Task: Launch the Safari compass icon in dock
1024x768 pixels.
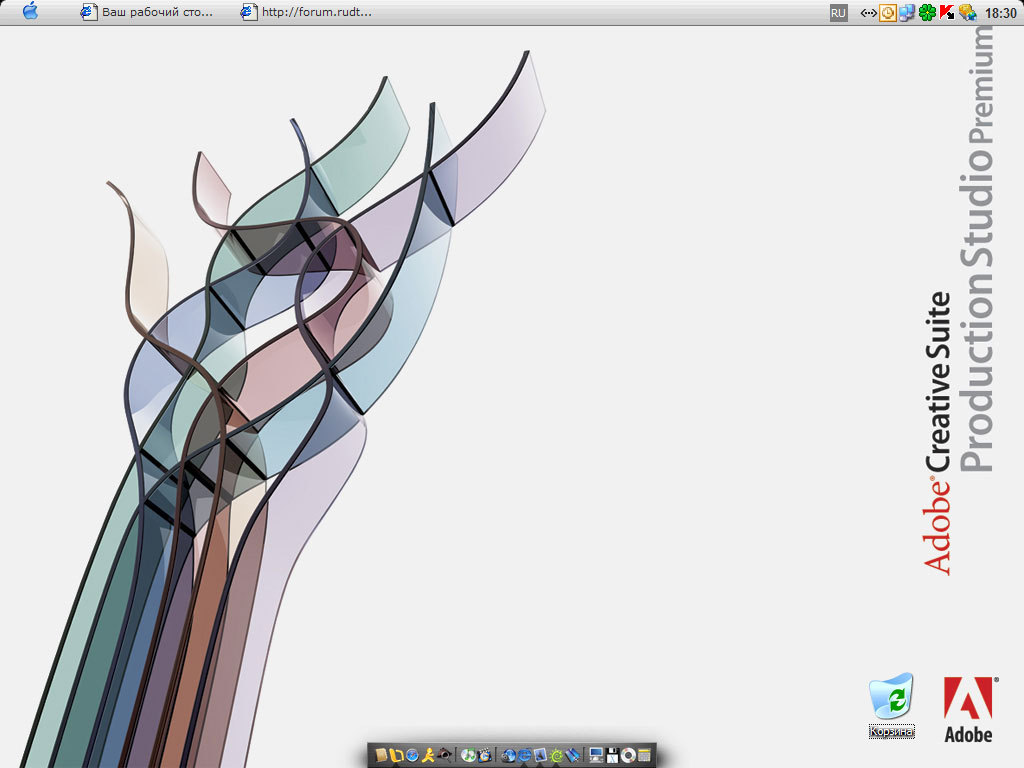Action: coord(412,756)
